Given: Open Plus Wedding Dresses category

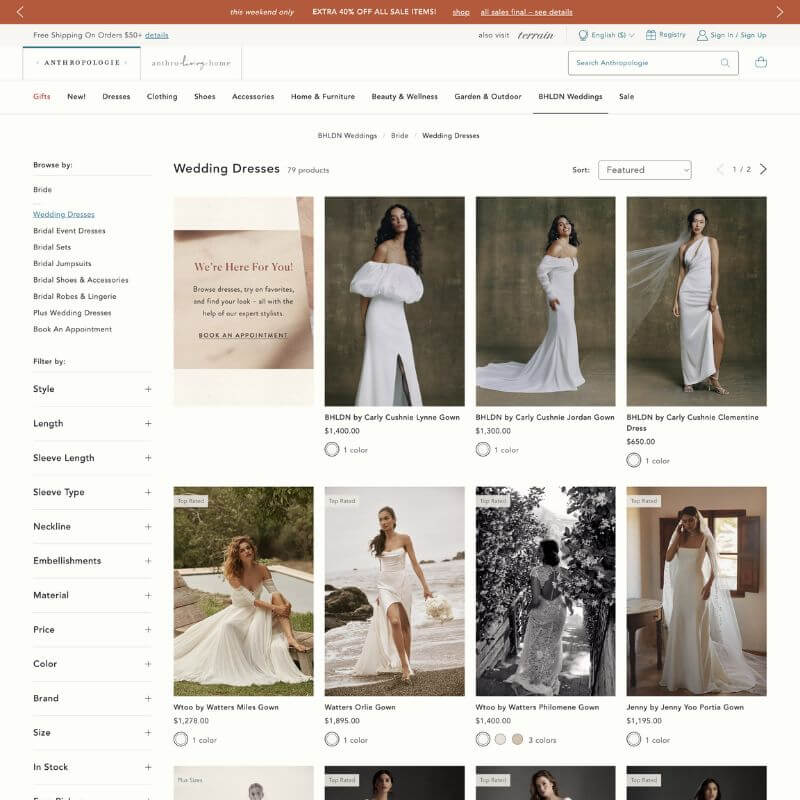Looking at the screenshot, I should 72,313.
